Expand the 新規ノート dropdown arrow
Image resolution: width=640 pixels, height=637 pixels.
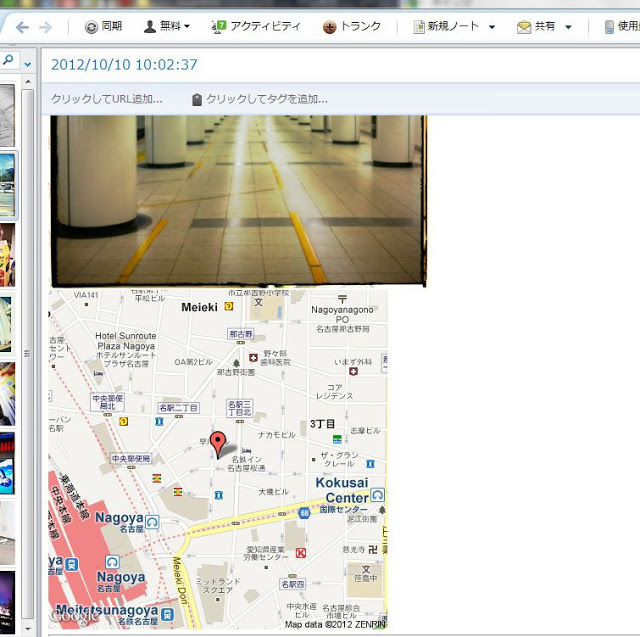point(492,27)
